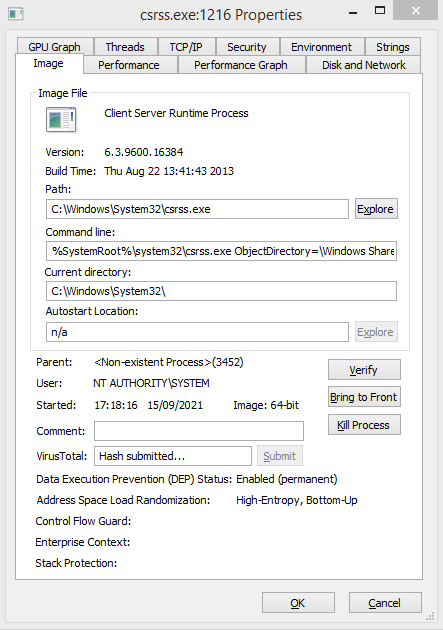Maximize the Properties window
The width and height of the screenshot is (443, 630).
pos(380,11)
